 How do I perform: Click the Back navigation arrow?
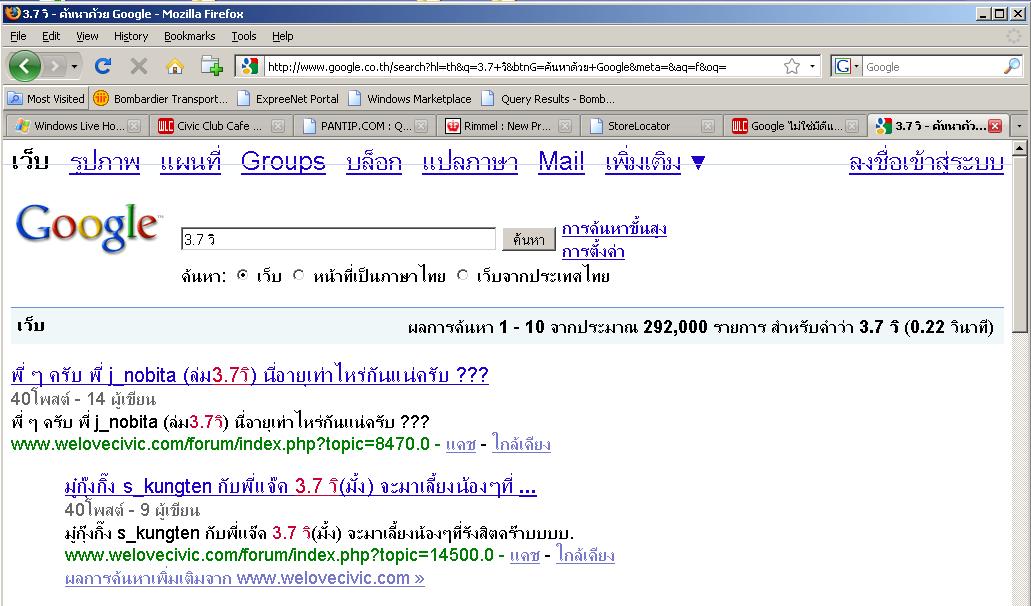26,67
